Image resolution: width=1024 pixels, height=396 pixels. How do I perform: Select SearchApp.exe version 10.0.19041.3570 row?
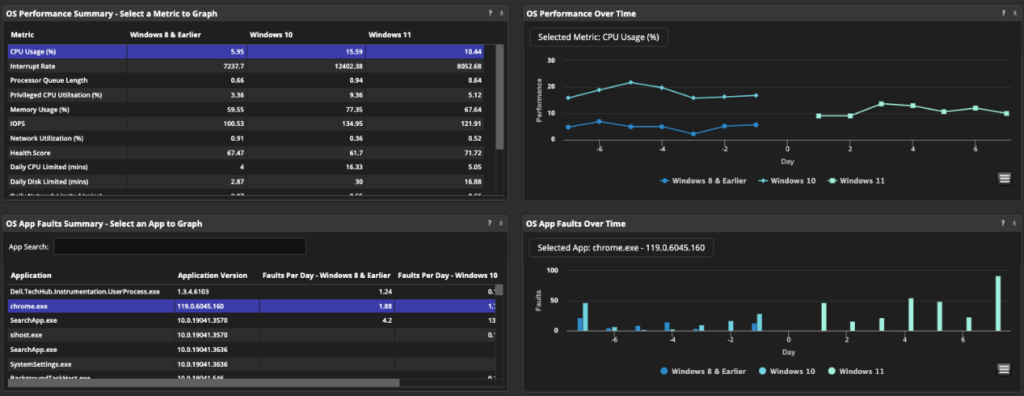pyautogui.click(x=251, y=320)
